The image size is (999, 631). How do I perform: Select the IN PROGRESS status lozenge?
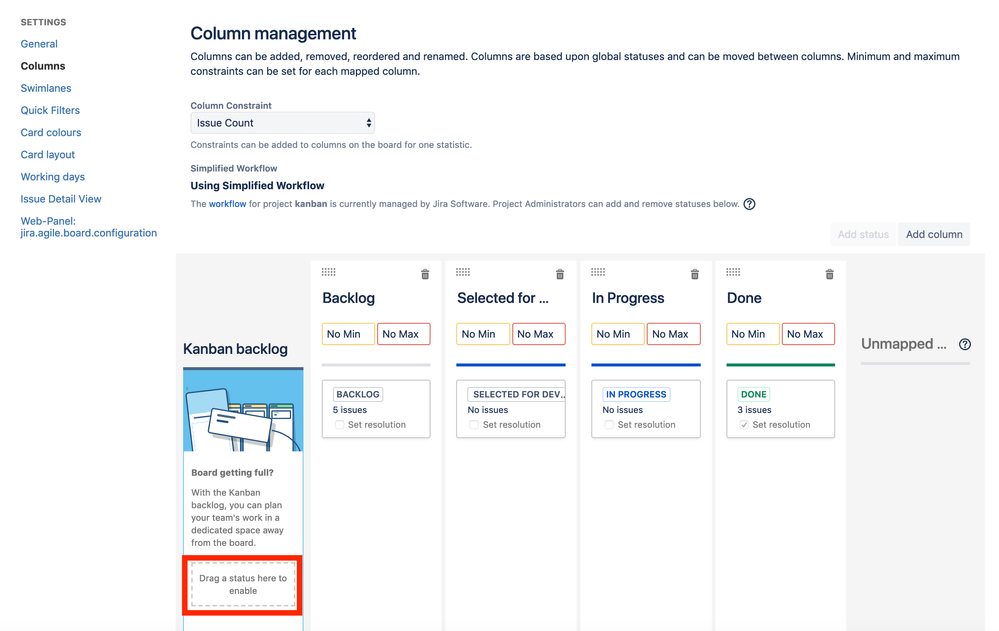(x=636, y=395)
